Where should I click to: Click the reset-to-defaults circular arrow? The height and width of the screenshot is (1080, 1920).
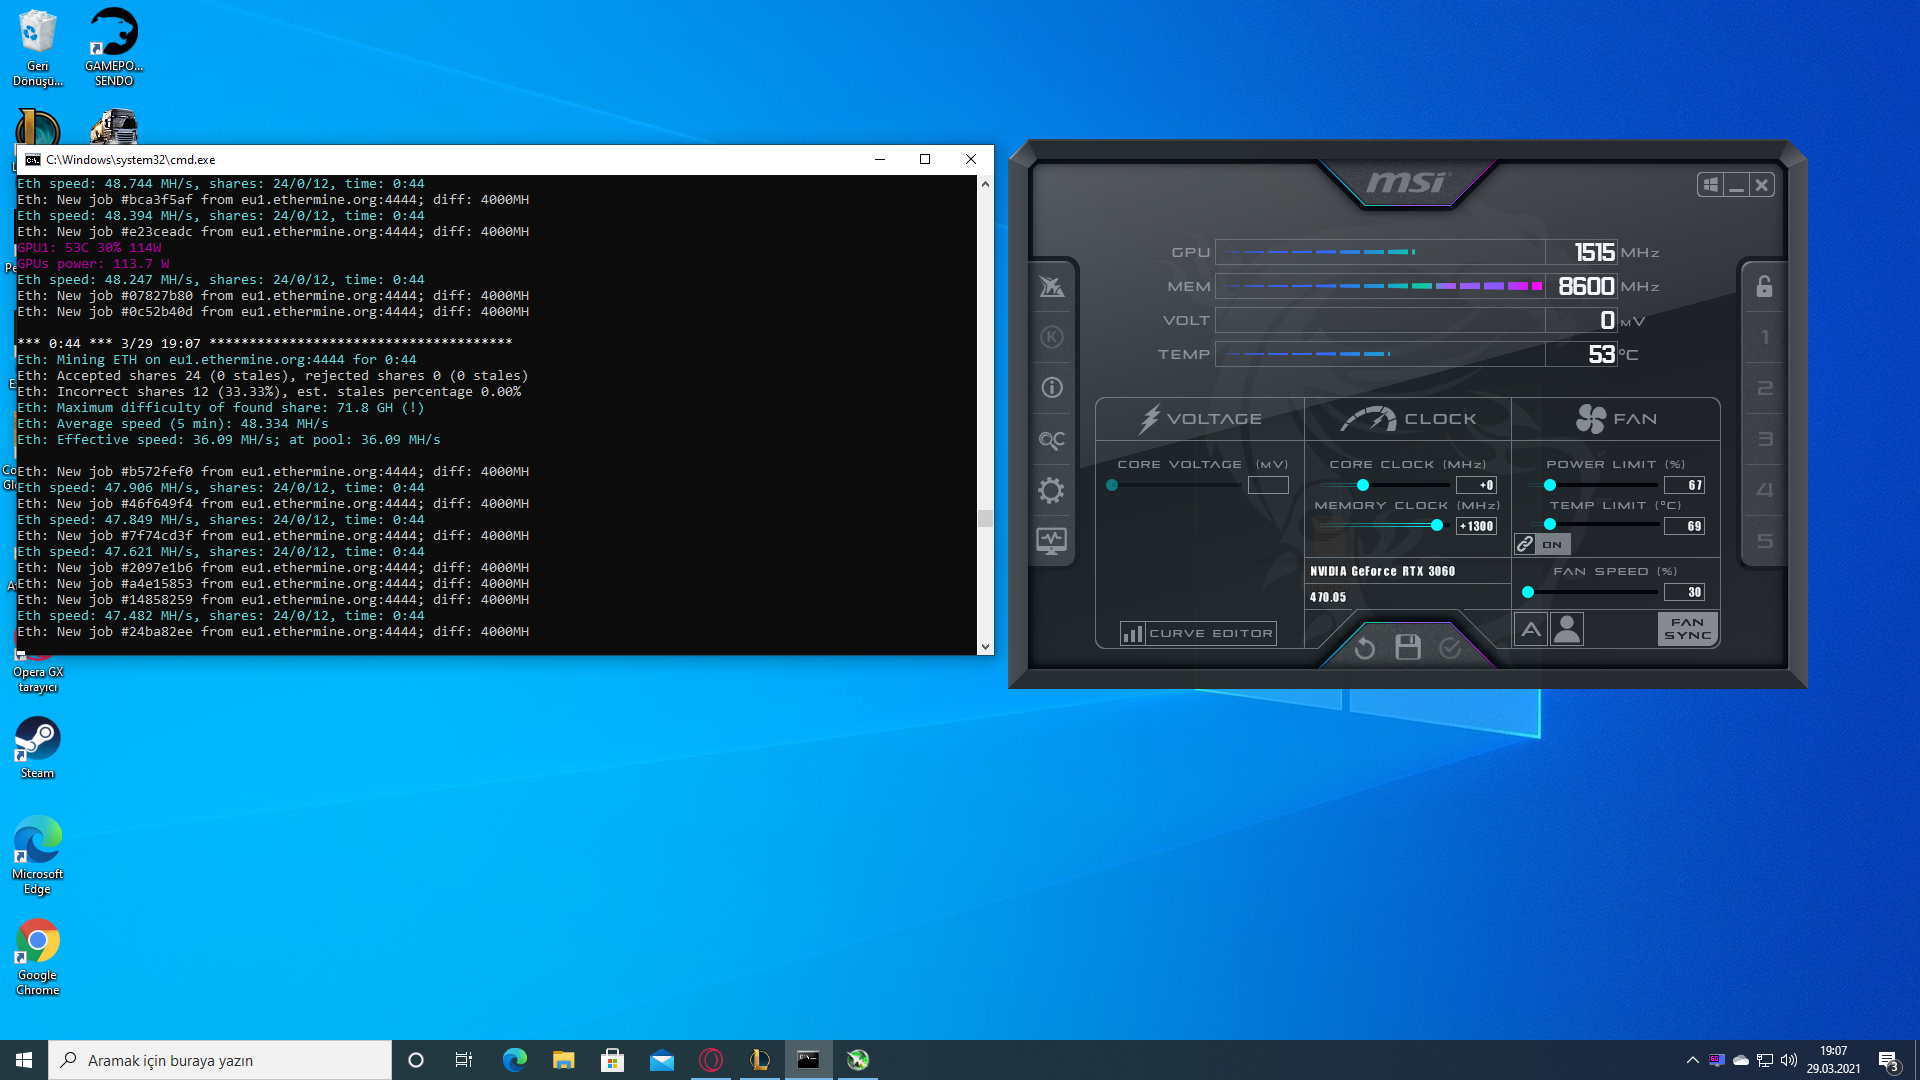tap(1364, 649)
